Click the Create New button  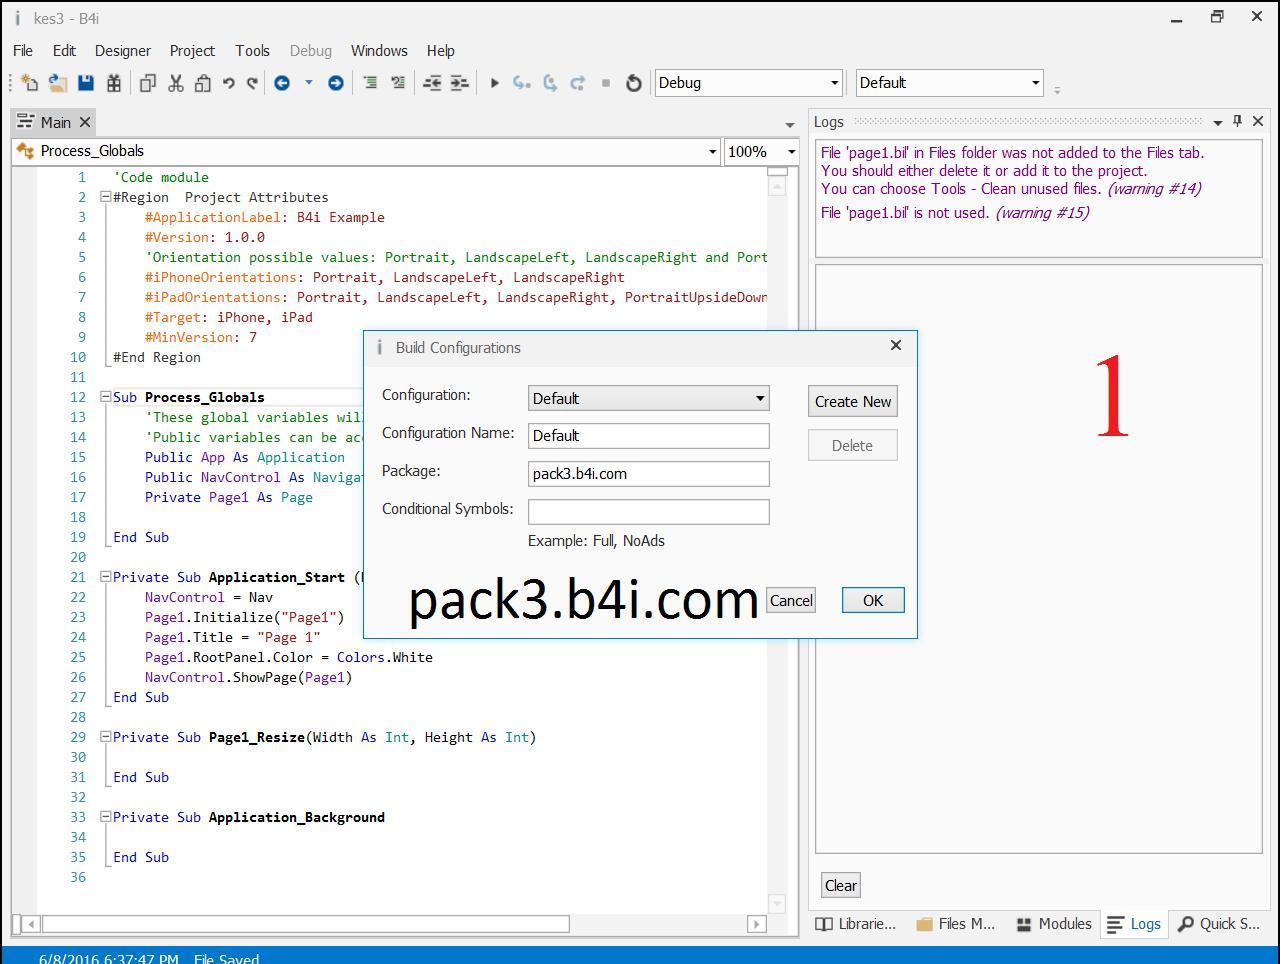click(x=853, y=402)
